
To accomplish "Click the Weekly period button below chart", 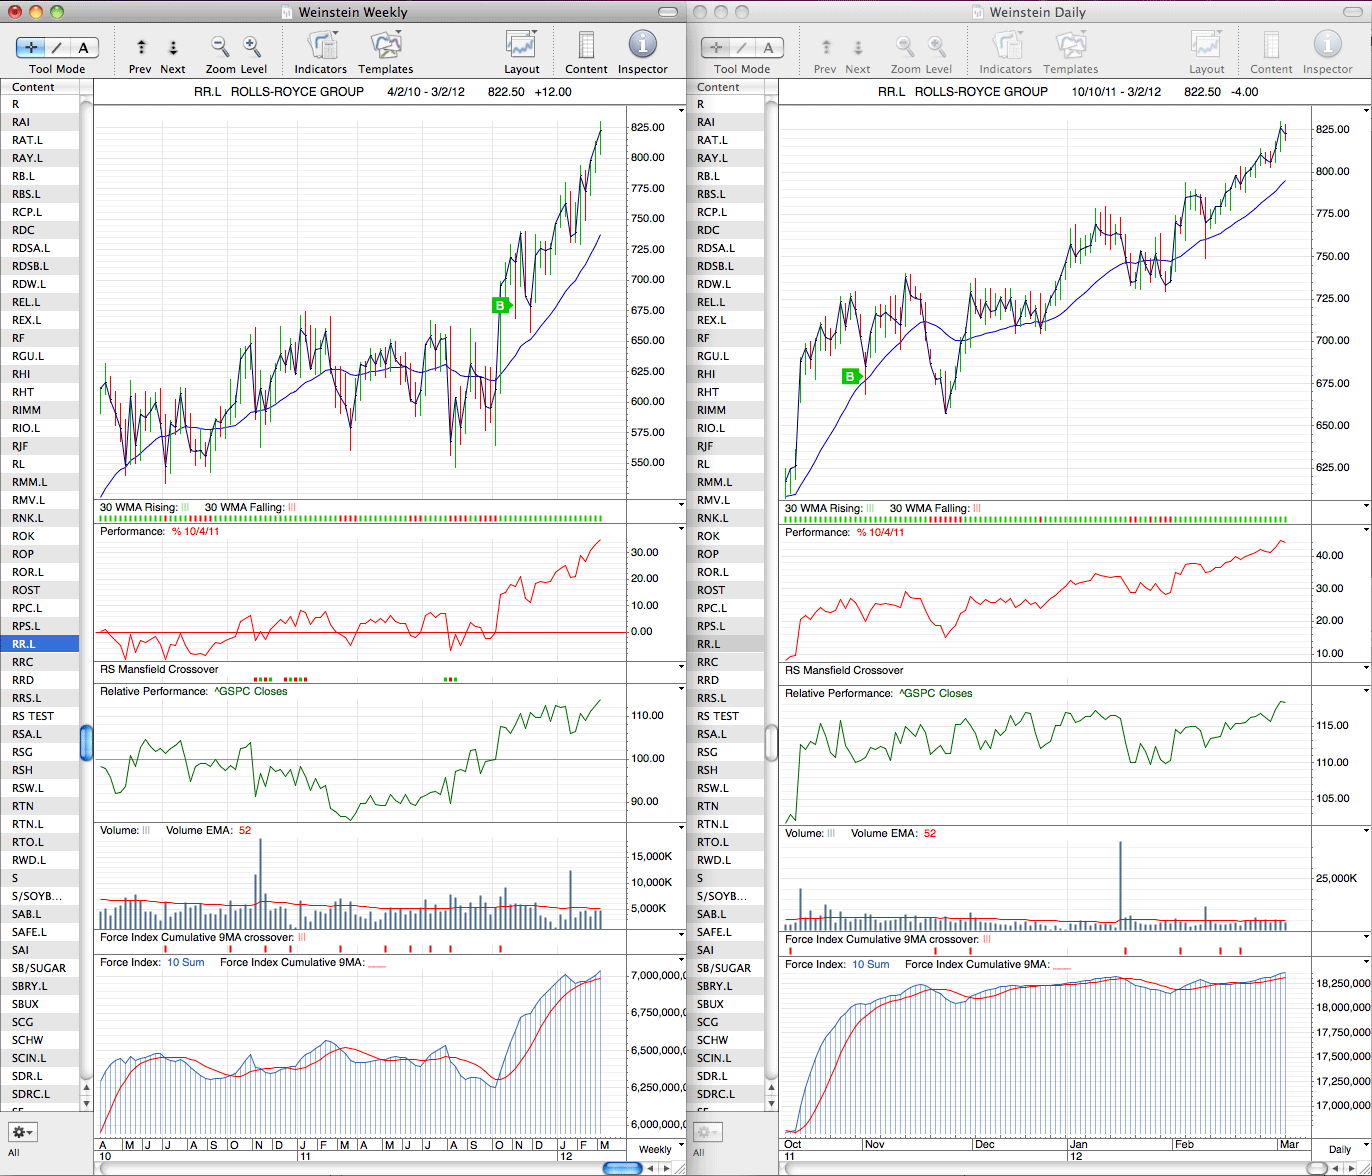I will point(655,1149).
